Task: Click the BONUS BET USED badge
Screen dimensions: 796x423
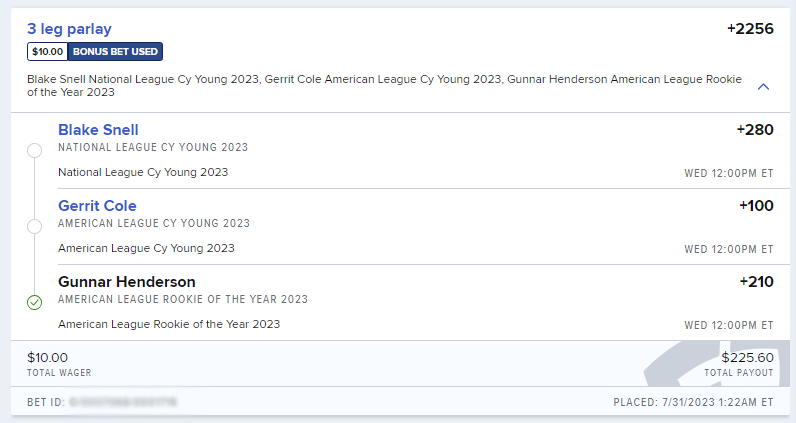Action: (115, 51)
